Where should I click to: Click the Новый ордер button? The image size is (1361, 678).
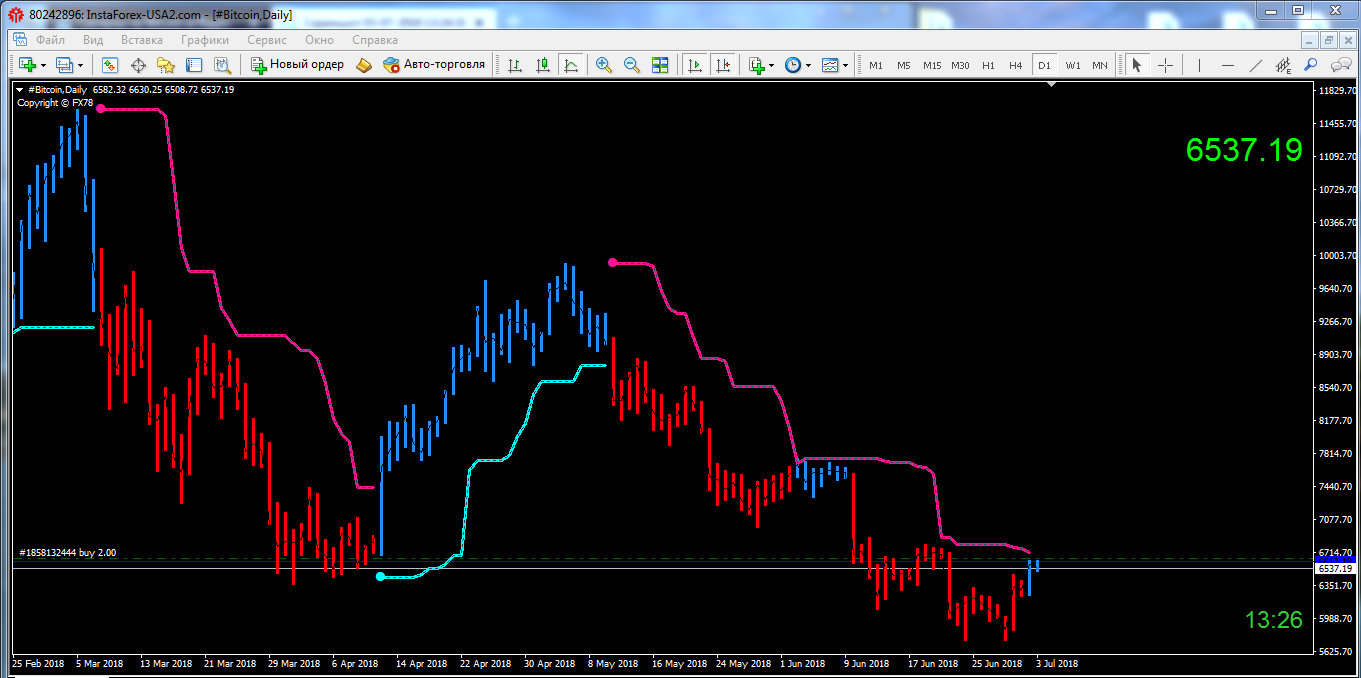click(x=298, y=65)
